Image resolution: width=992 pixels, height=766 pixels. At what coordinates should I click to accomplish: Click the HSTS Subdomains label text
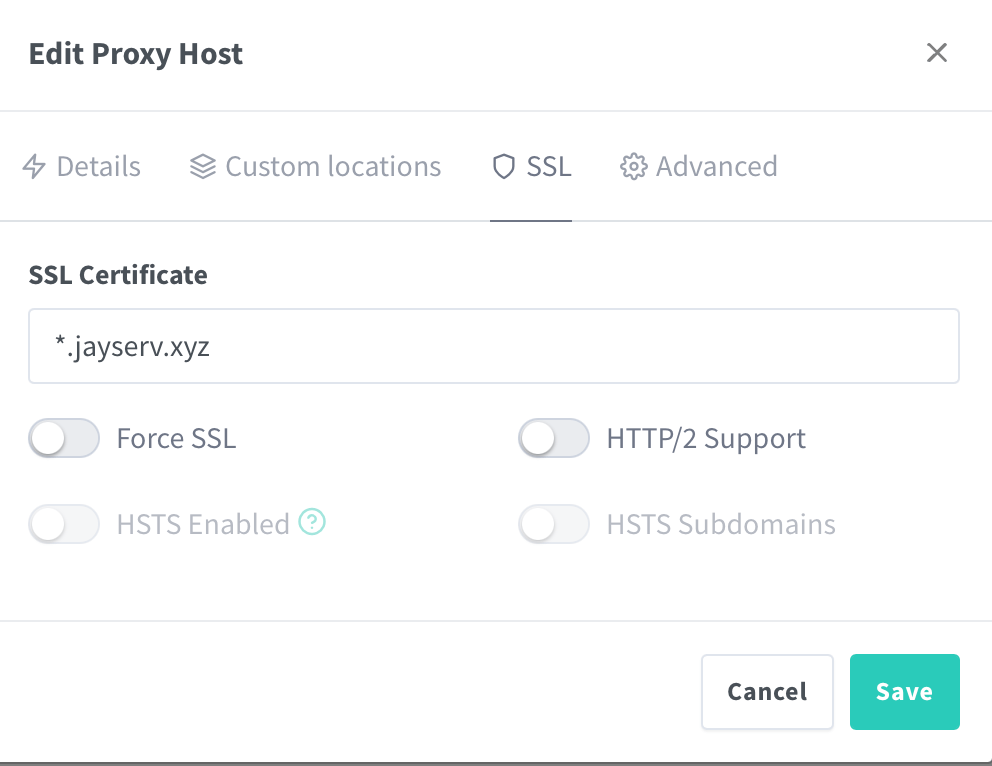[720, 525]
